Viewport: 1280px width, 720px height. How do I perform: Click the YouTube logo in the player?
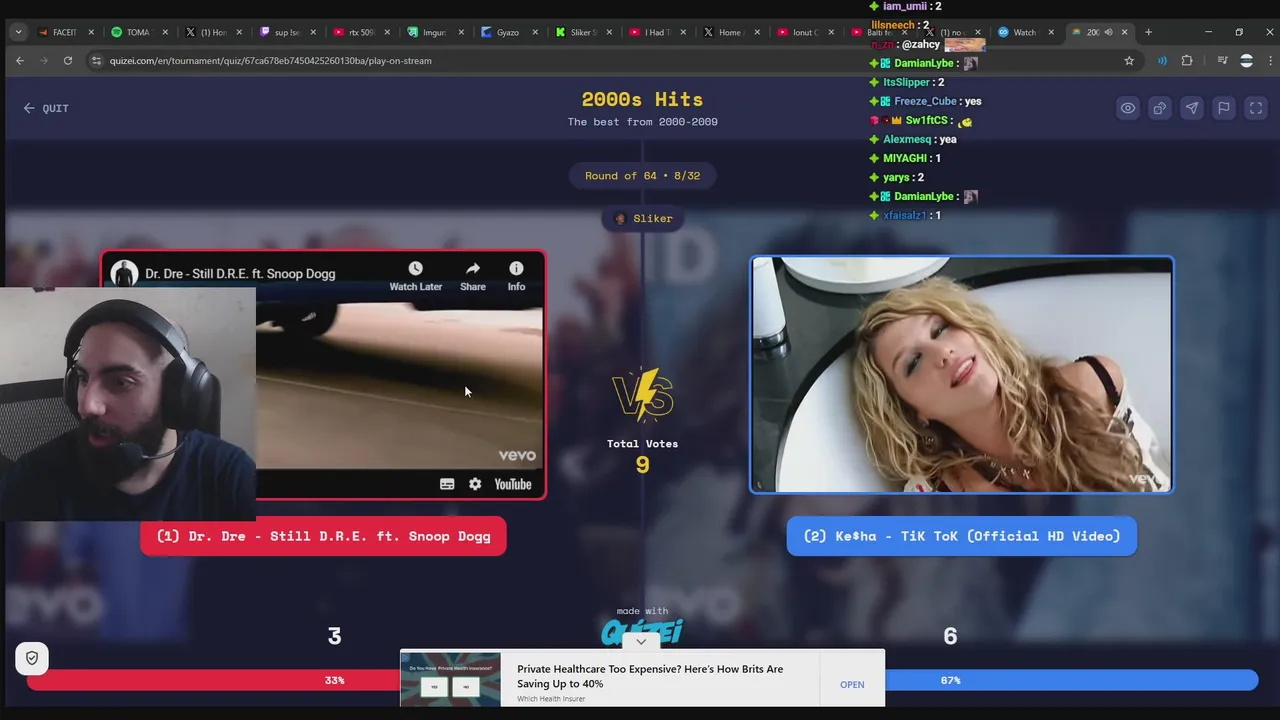tap(512, 484)
